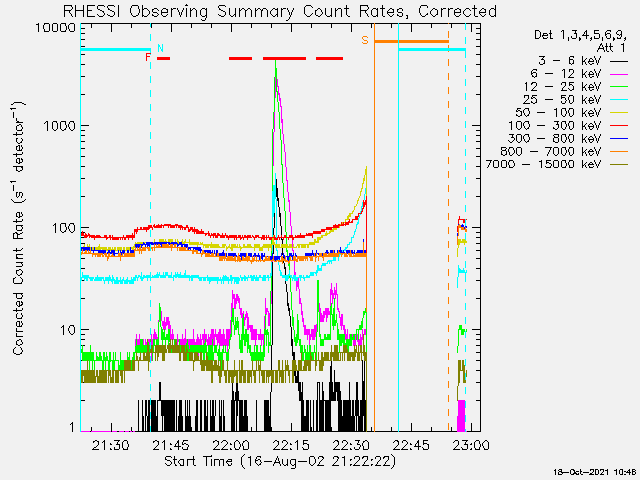Image resolution: width=640 pixels, height=480 pixels.
Task: Click the orange 'S' SAA flag marker
Action: [365, 40]
